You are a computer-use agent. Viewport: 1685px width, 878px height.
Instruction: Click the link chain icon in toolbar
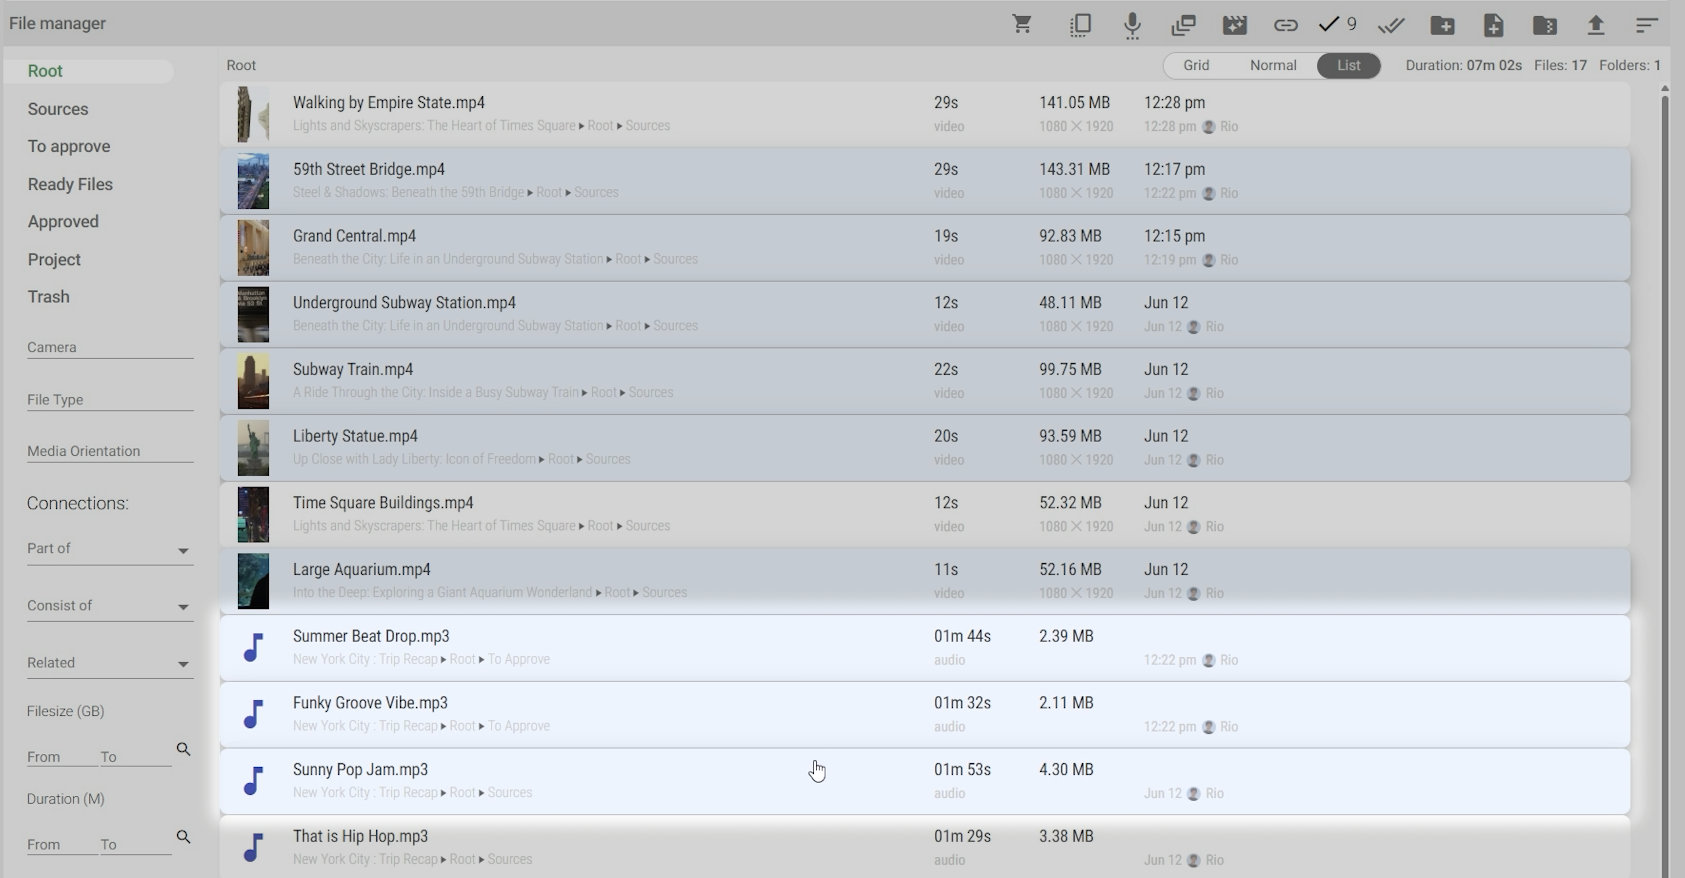click(x=1285, y=25)
